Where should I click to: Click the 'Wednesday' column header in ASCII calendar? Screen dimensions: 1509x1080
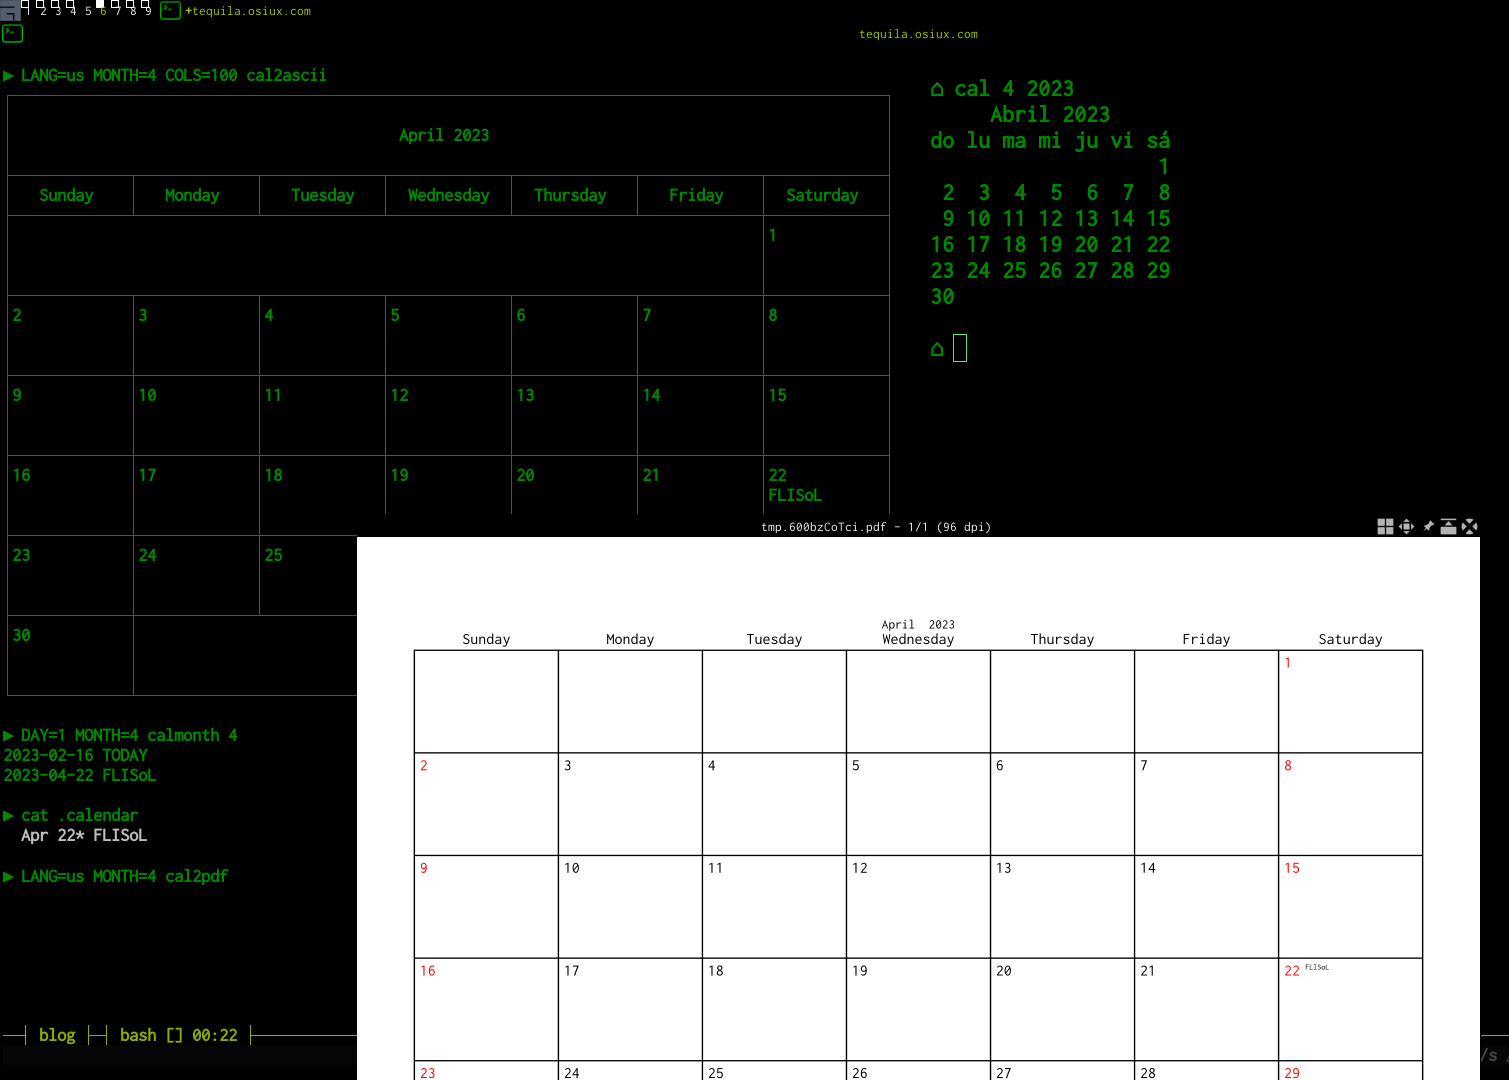tap(448, 195)
